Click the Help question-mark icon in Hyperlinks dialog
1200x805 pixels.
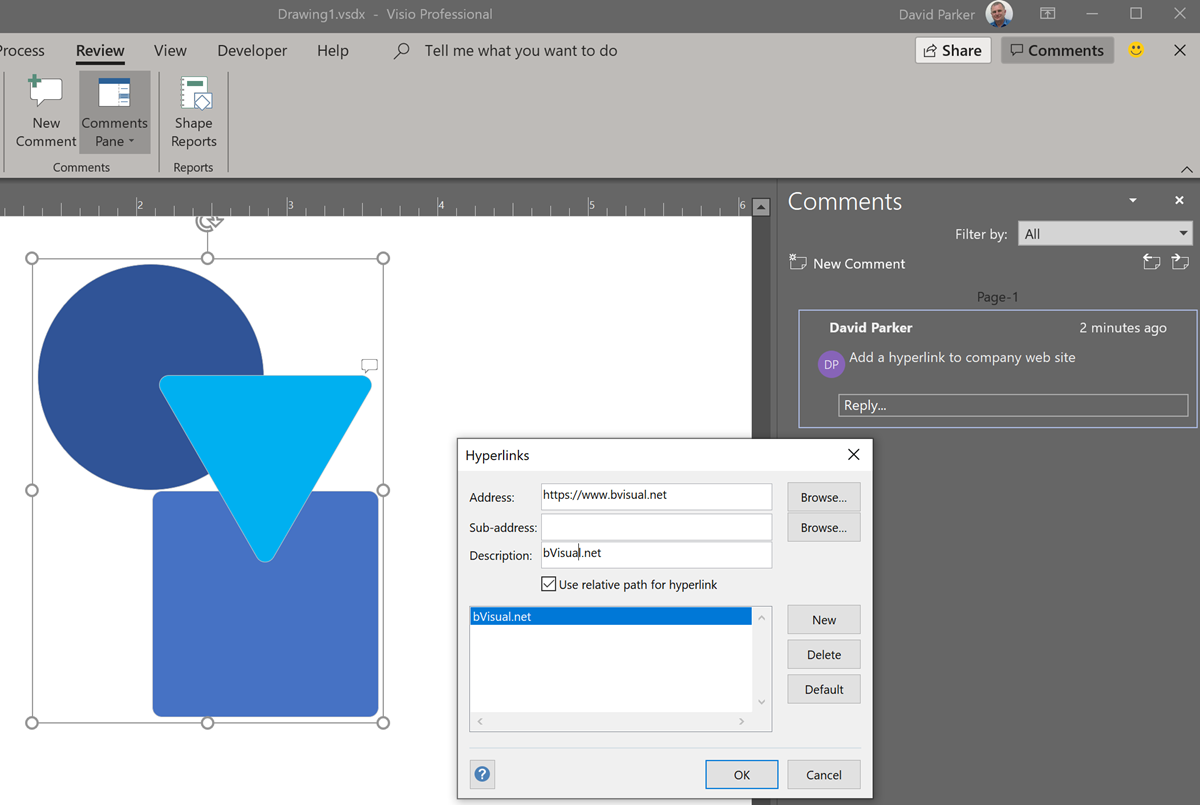coord(482,774)
